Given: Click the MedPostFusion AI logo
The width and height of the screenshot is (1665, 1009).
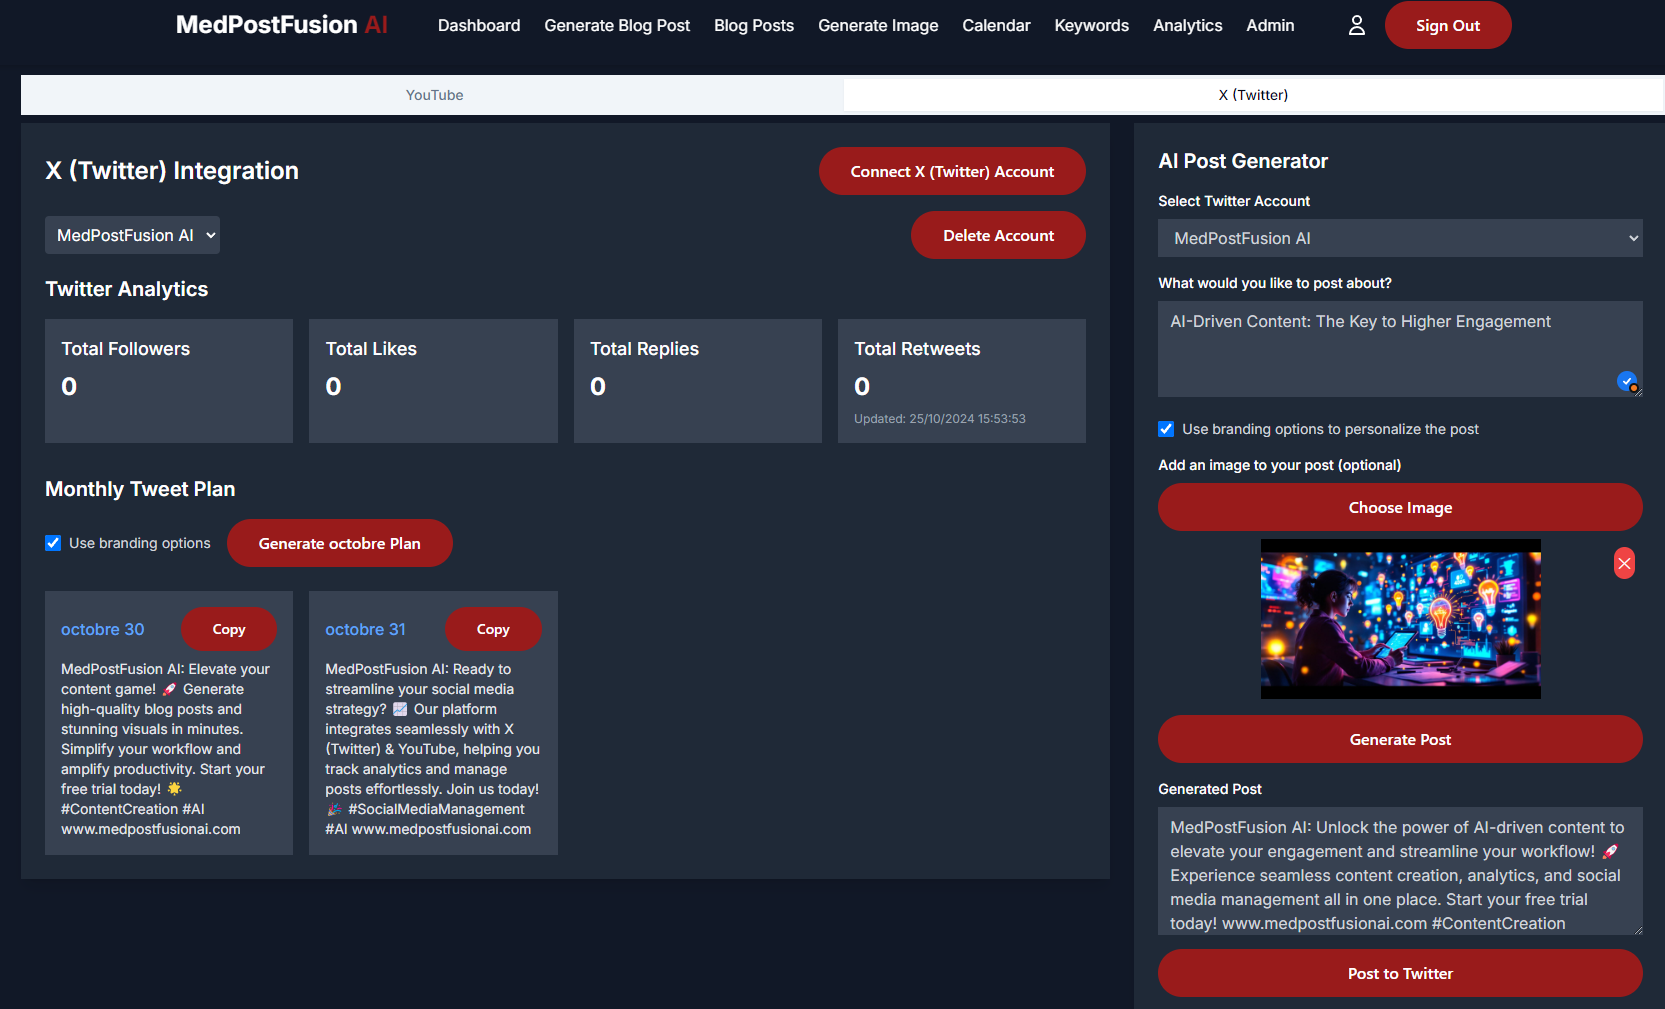Looking at the screenshot, I should (x=281, y=25).
